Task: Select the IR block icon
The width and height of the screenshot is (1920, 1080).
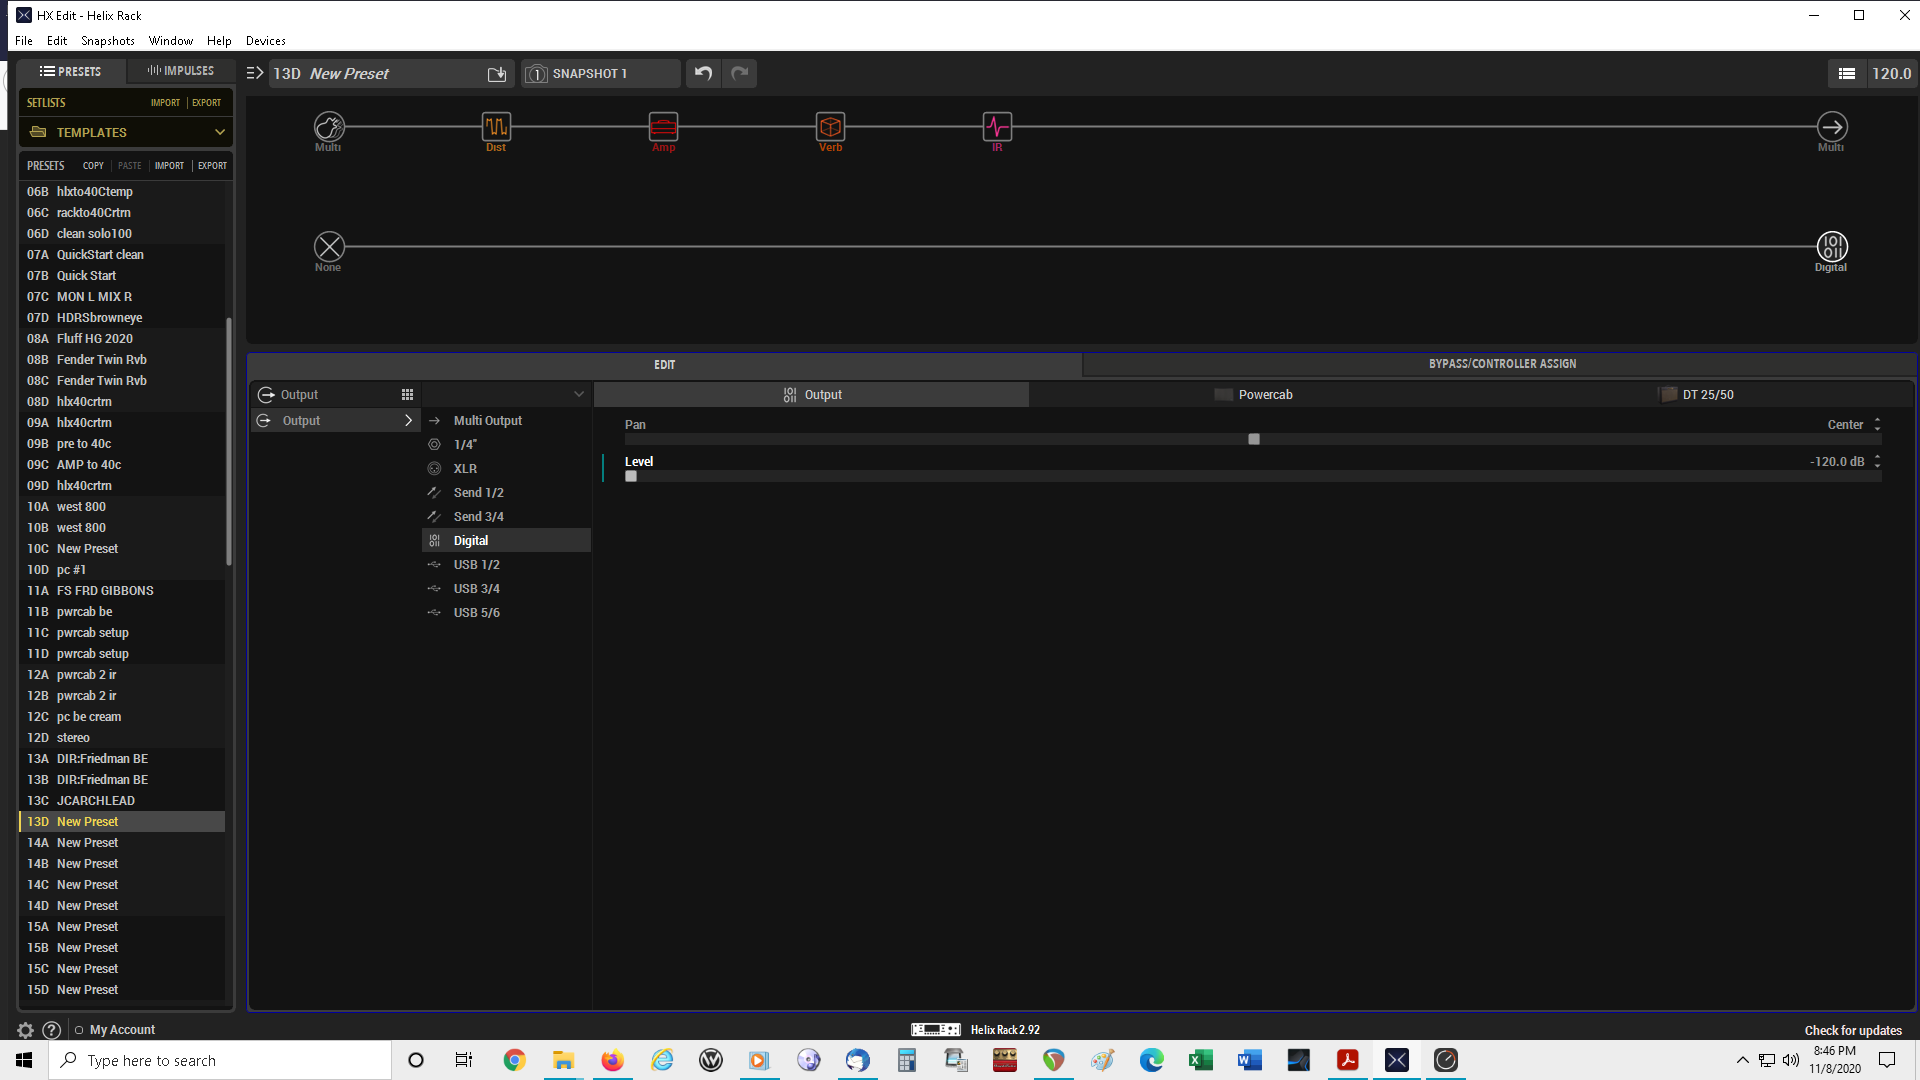Action: 997,127
